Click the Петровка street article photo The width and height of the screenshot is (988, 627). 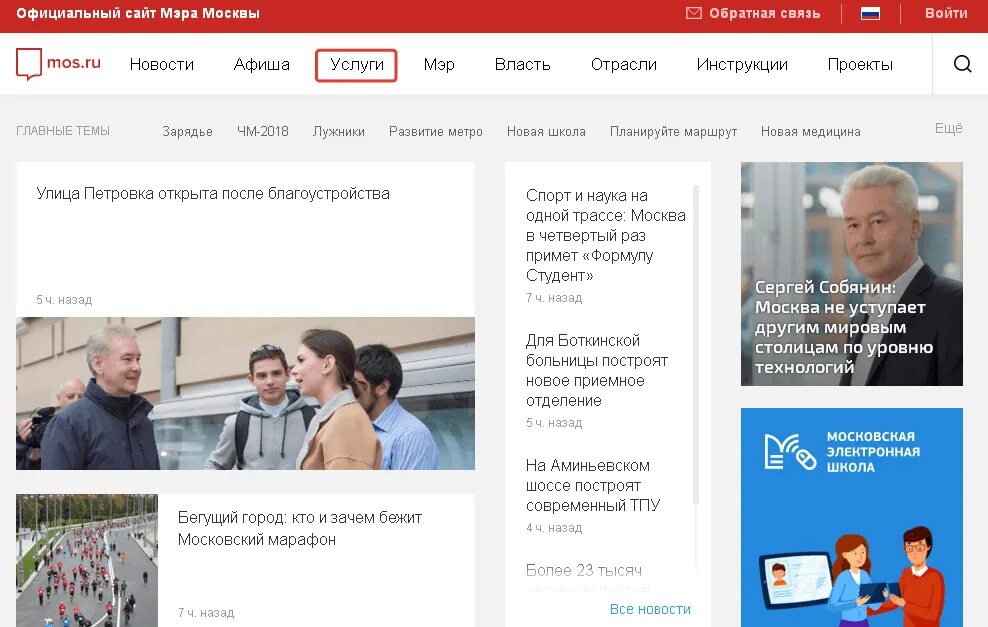click(x=245, y=393)
